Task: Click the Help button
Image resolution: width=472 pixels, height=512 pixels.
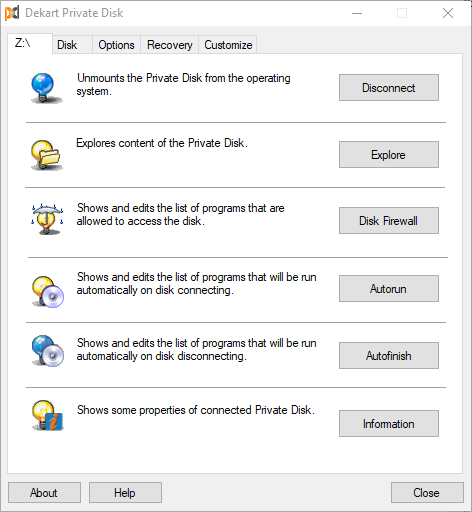Action: click(x=125, y=493)
